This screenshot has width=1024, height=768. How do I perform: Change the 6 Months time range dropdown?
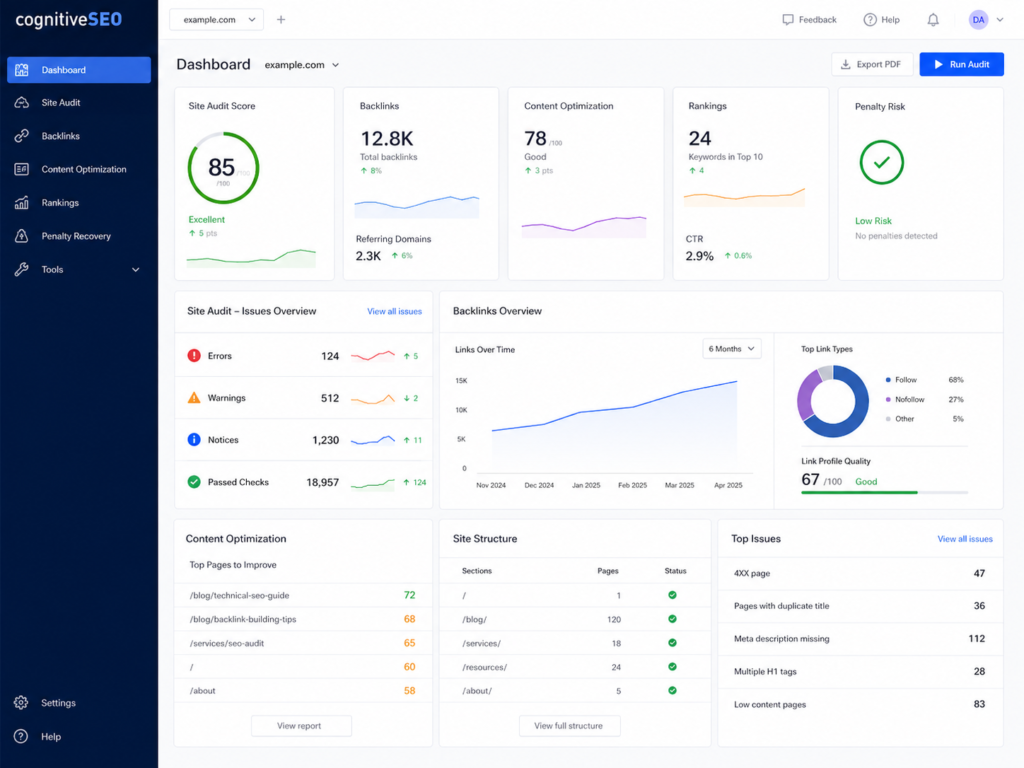tap(731, 349)
